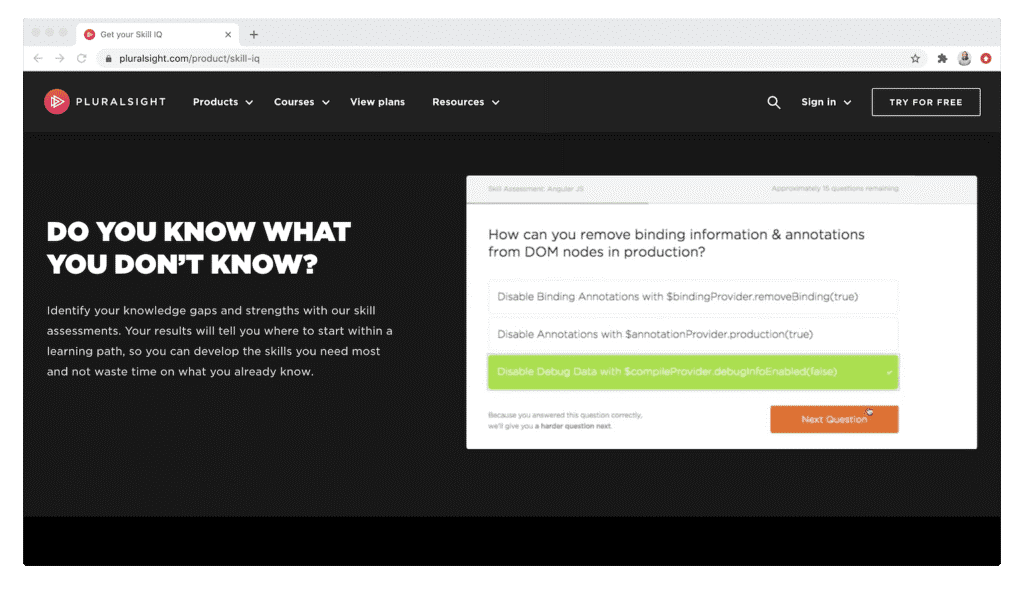Click the question text about DOM nodes
This screenshot has width=1024, height=594.
[x=676, y=243]
